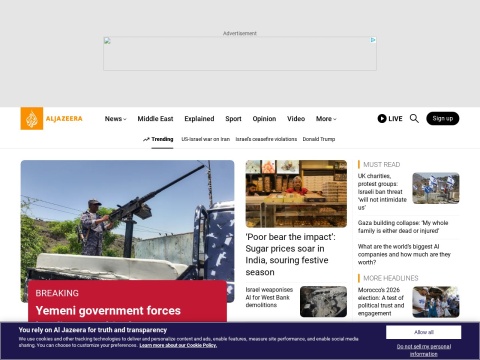The width and height of the screenshot is (480, 360).
Task: Open the Video section
Action: click(296, 119)
